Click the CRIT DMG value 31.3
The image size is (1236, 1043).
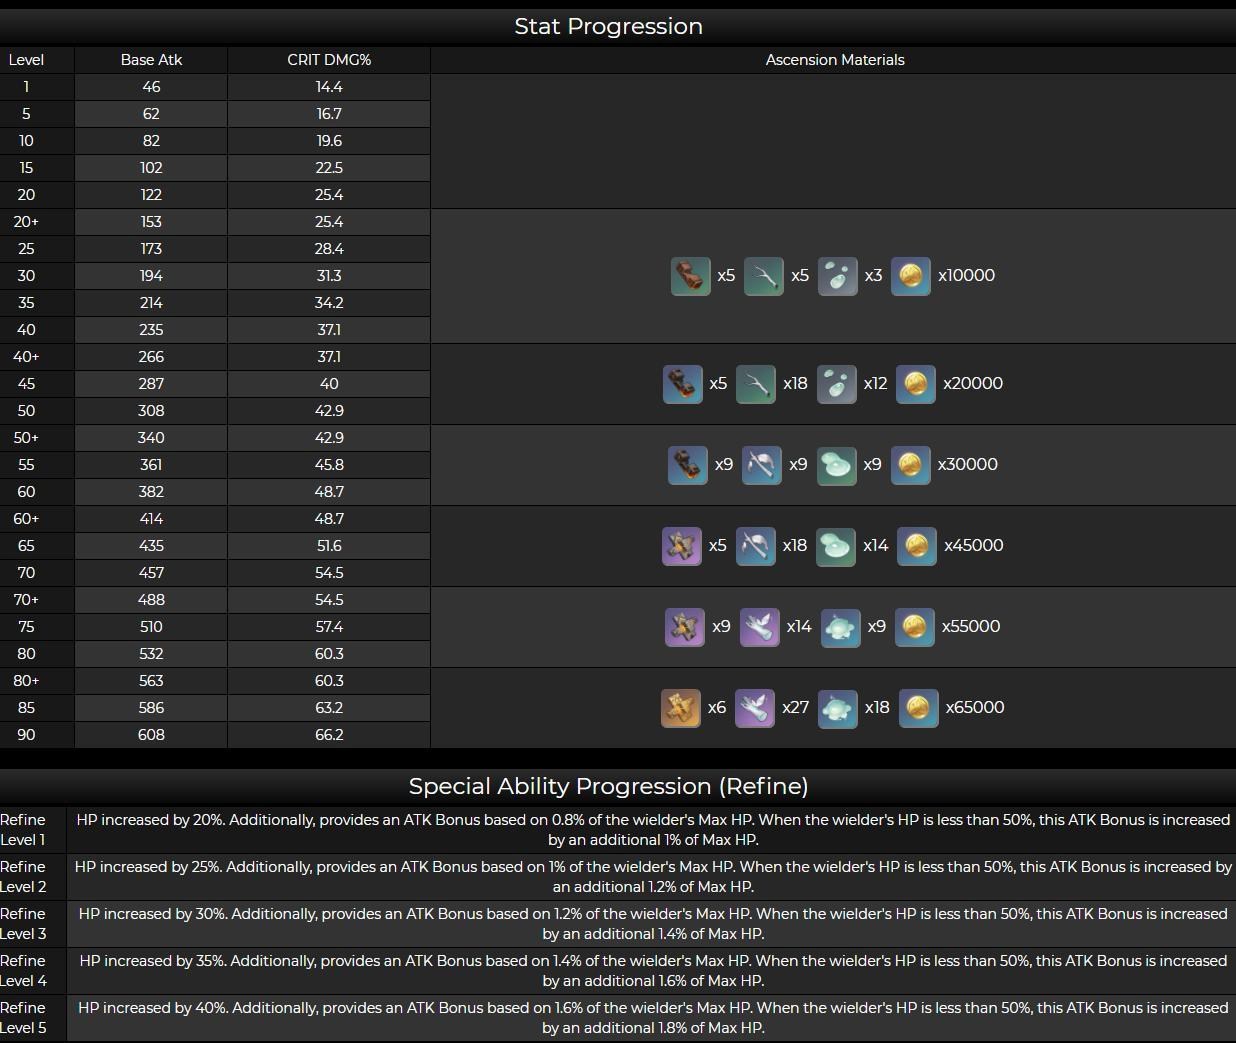pos(329,276)
